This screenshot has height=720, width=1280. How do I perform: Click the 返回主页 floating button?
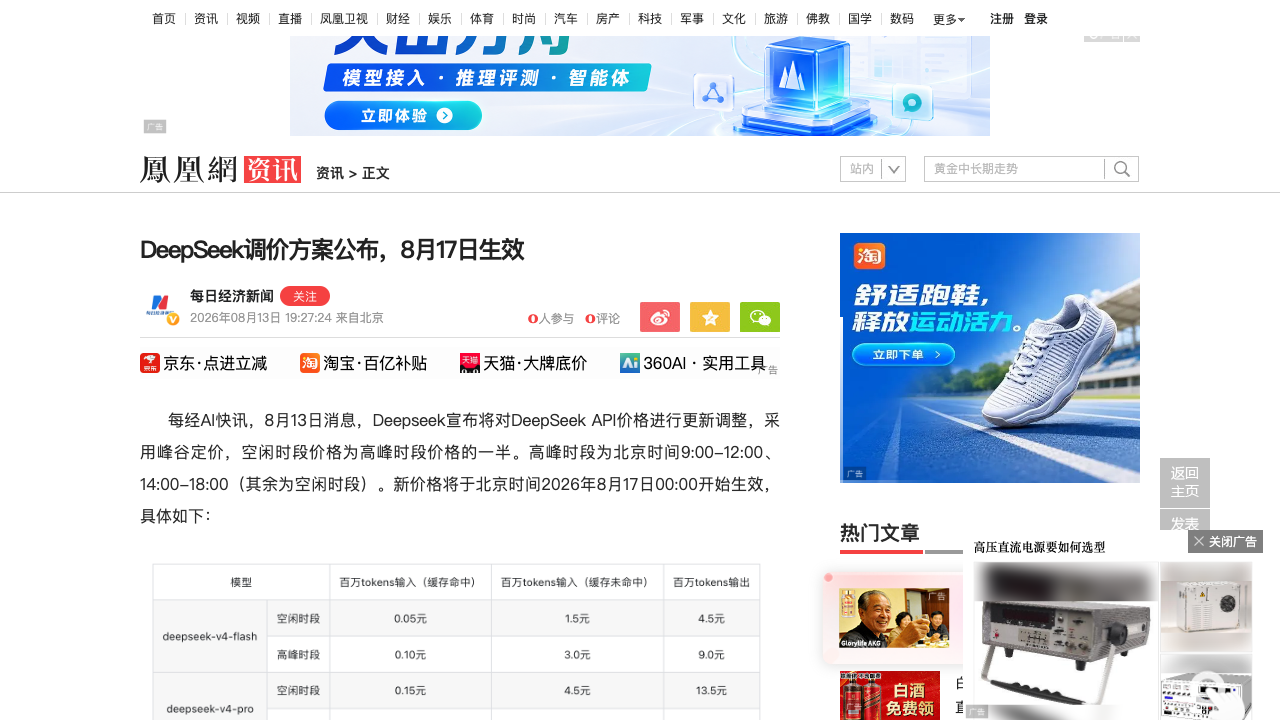(1185, 483)
